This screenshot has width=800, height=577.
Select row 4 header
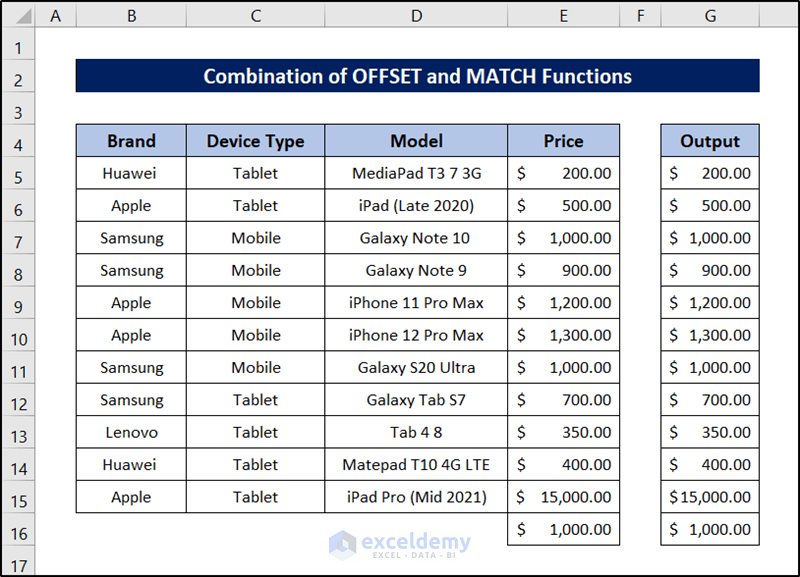coord(20,141)
